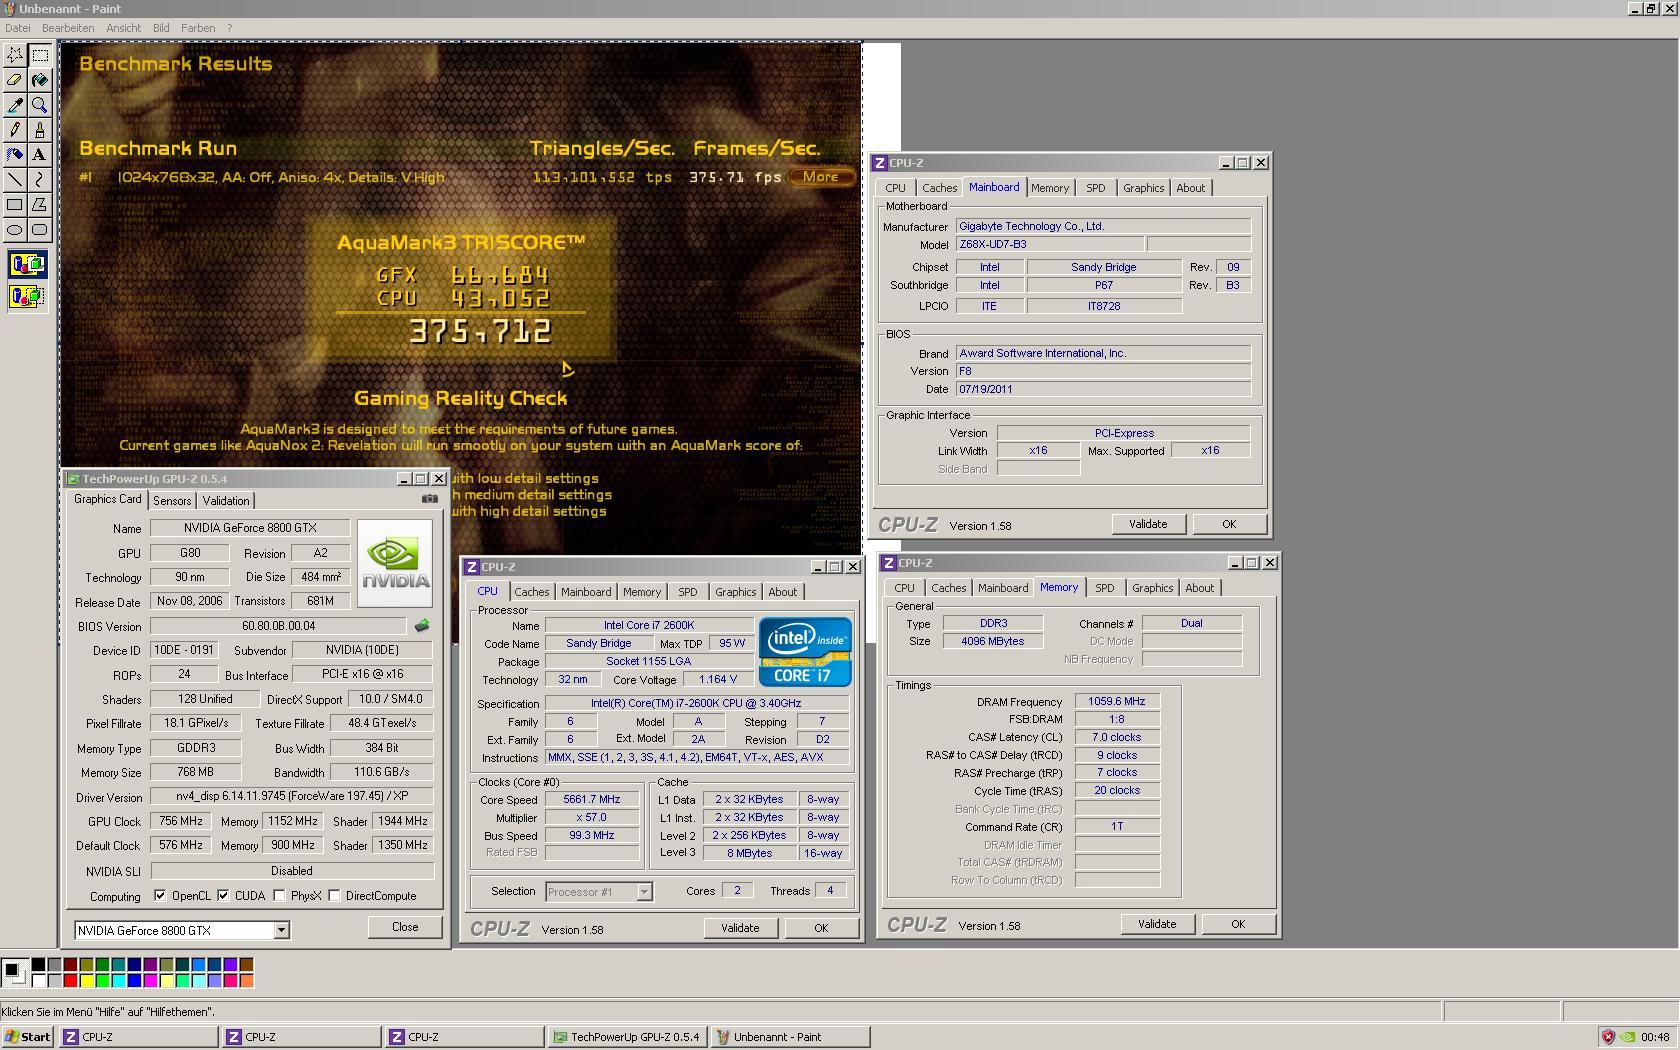Pick the orange color swatch in palette

(x=247, y=981)
